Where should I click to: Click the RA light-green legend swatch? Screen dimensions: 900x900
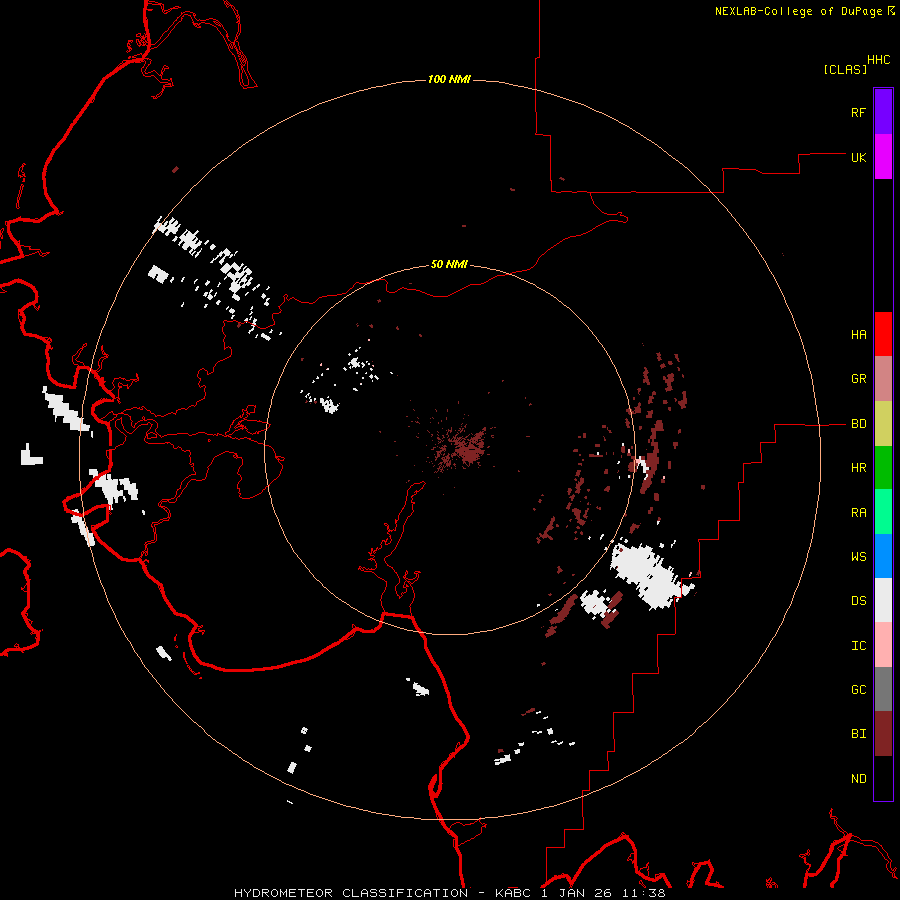[883, 512]
